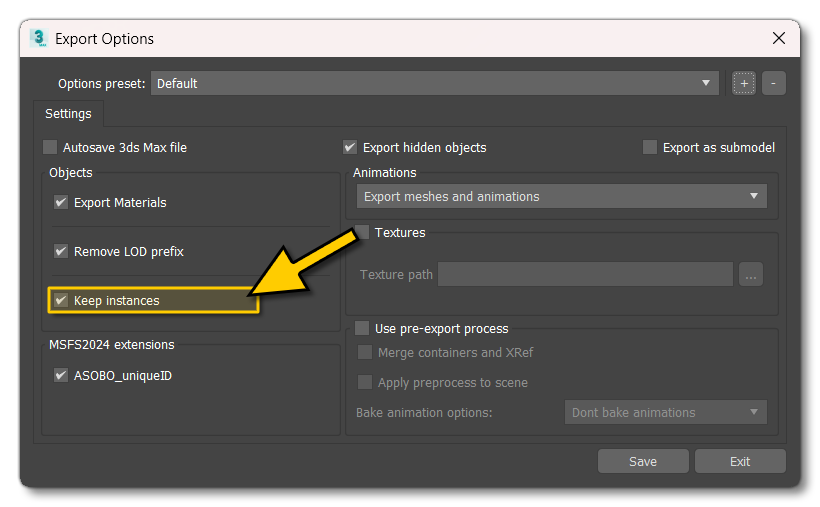Enable Use pre-export process checkbox

pos(362,329)
